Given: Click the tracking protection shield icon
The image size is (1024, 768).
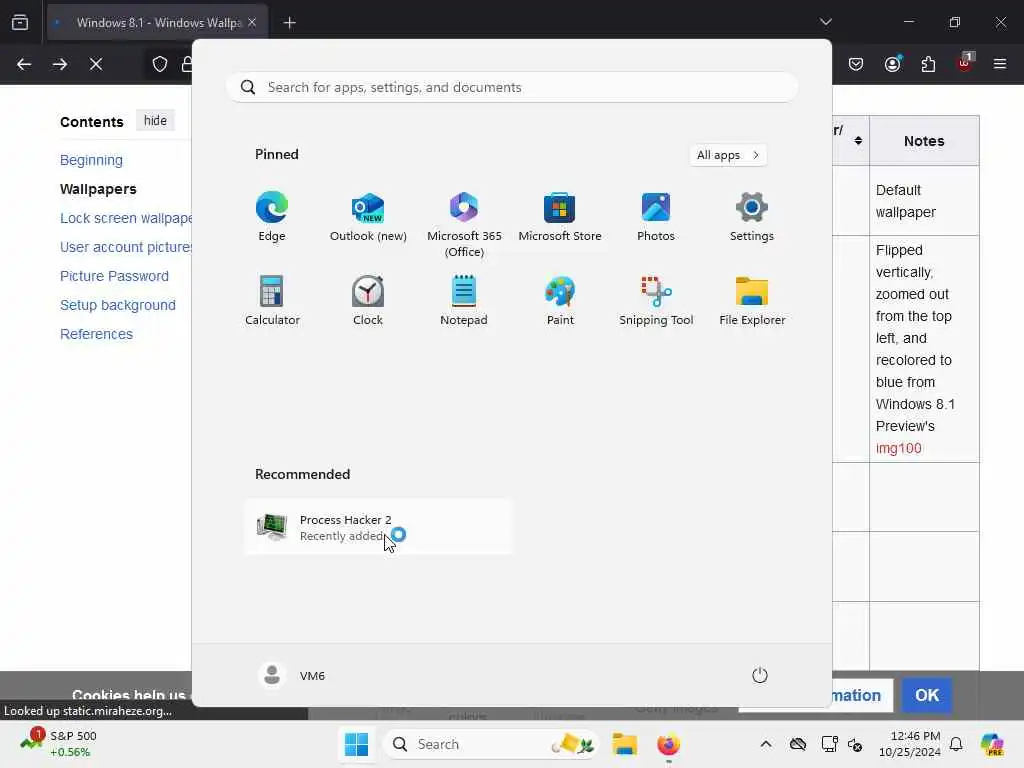Looking at the screenshot, I should click(x=160, y=64).
